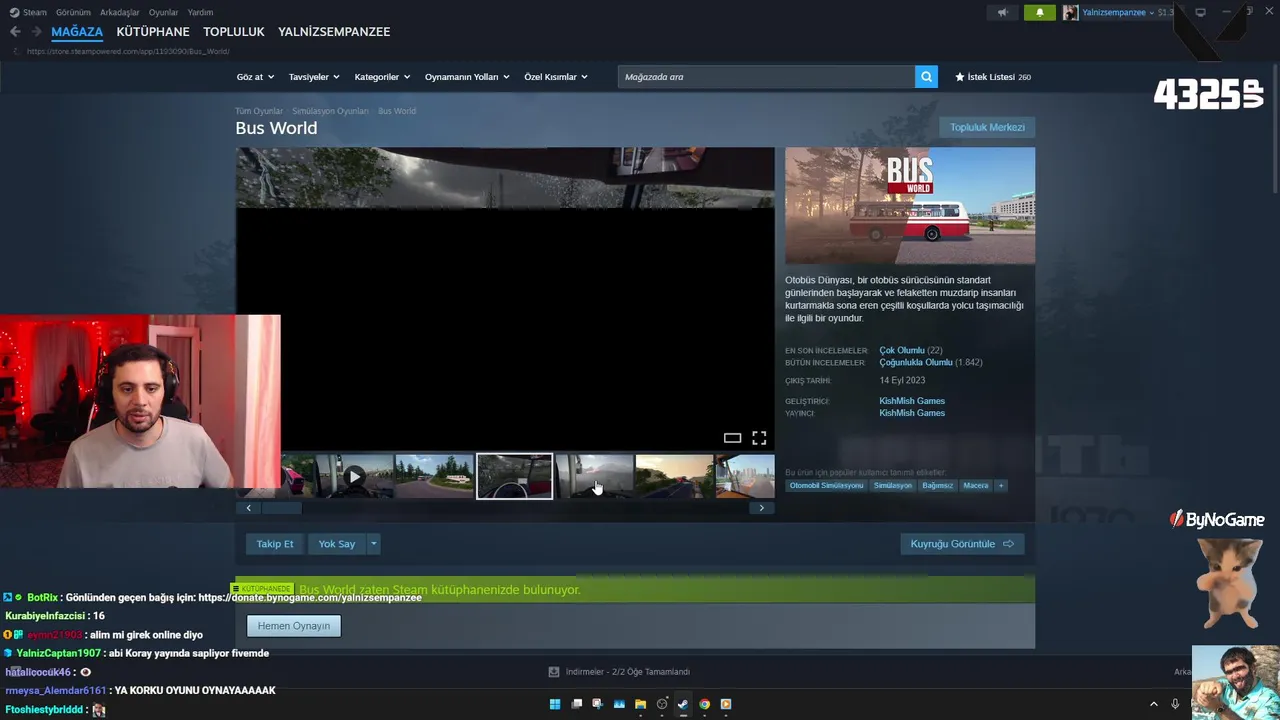Open the dropdown arrow next to Yok Say
The image size is (1280, 720).
[x=373, y=544]
